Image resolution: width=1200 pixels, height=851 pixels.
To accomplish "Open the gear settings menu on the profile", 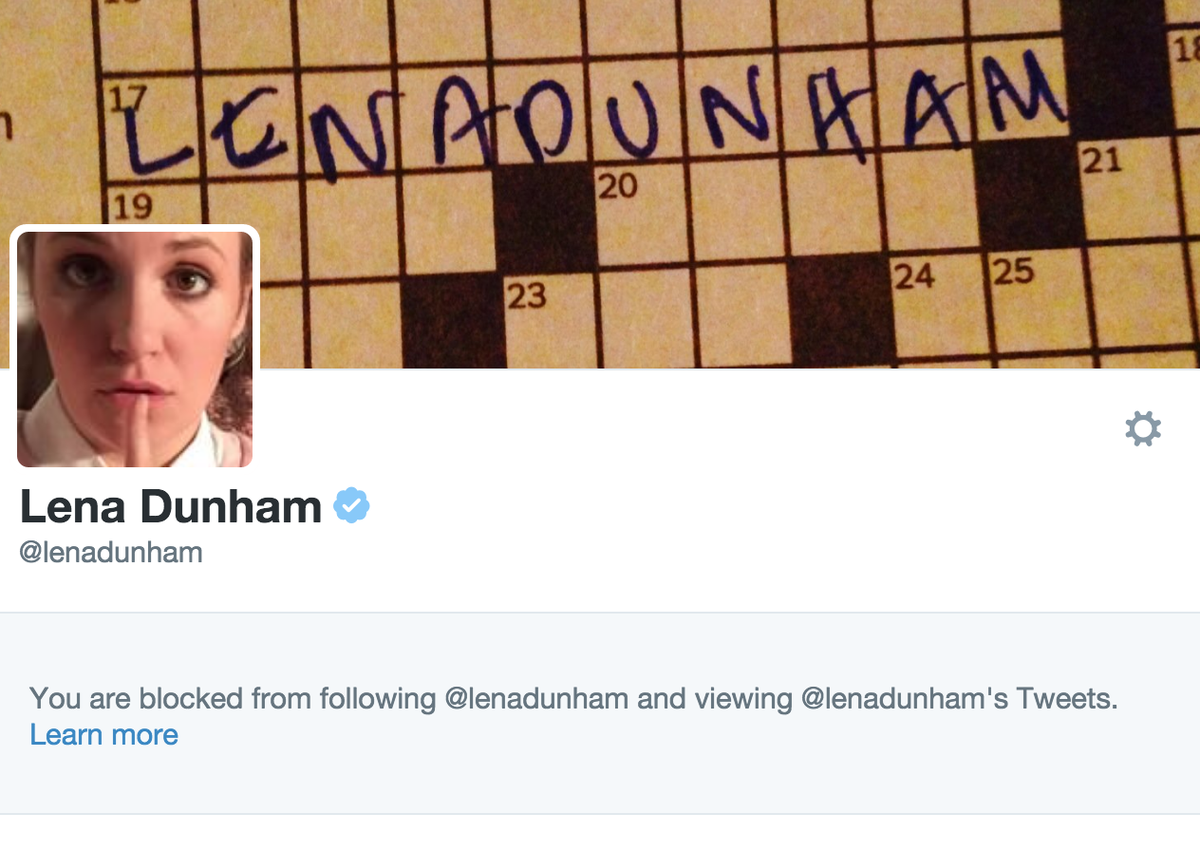I will coord(1143,429).
